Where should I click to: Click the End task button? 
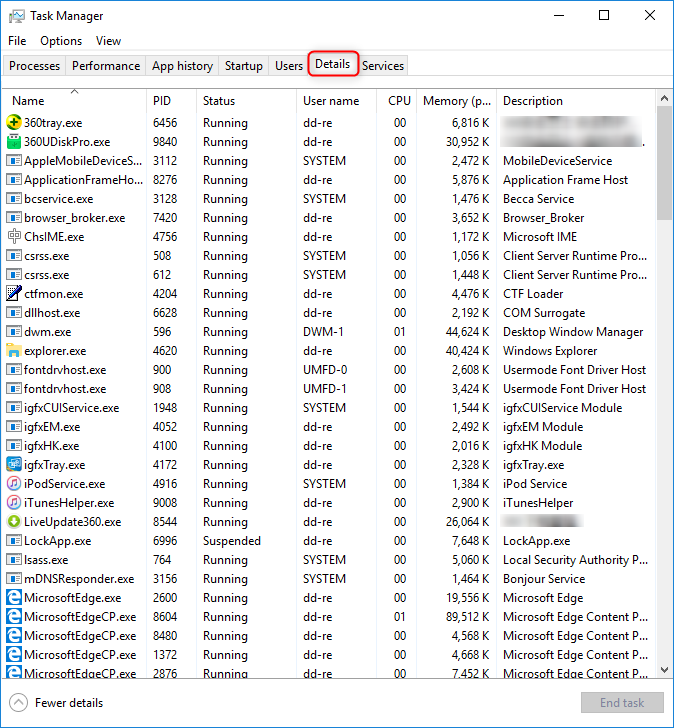pyautogui.click(x=621, y=702)
